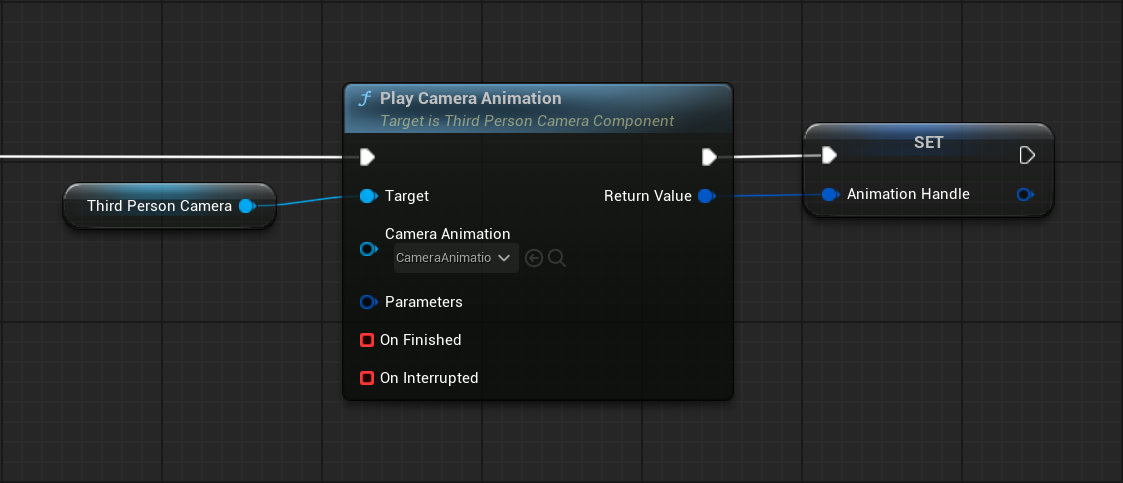The image size is (1123, 483).
Task: Click the SET node exec input pin
Action: pyautogui.click(x=829, y=155)
